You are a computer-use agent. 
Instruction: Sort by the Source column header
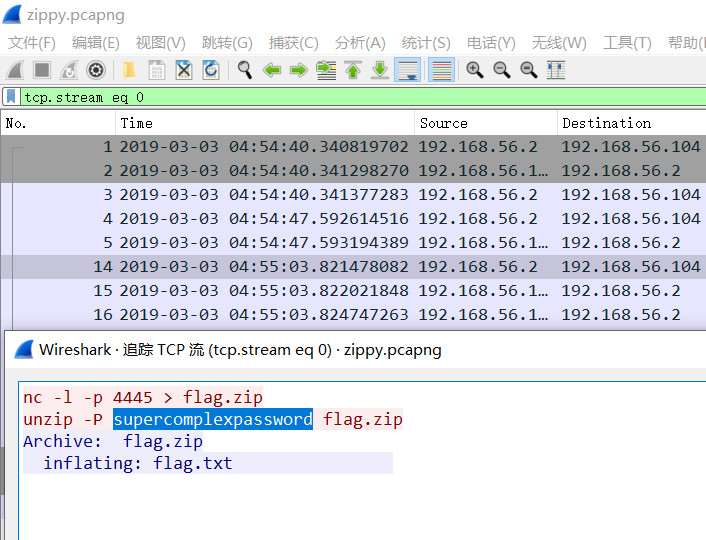485,123
